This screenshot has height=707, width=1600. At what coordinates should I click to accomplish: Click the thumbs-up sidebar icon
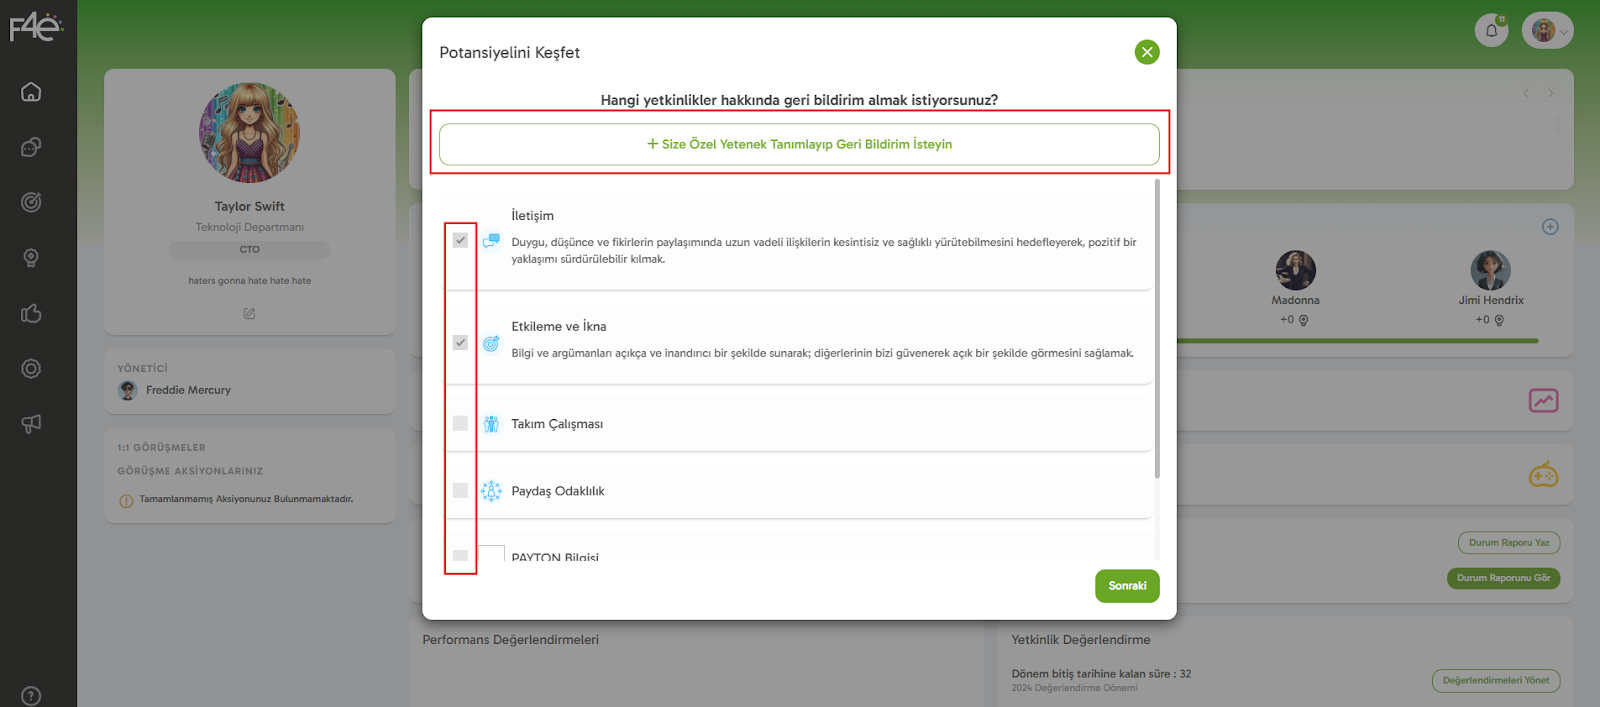(x=31, y=314)
